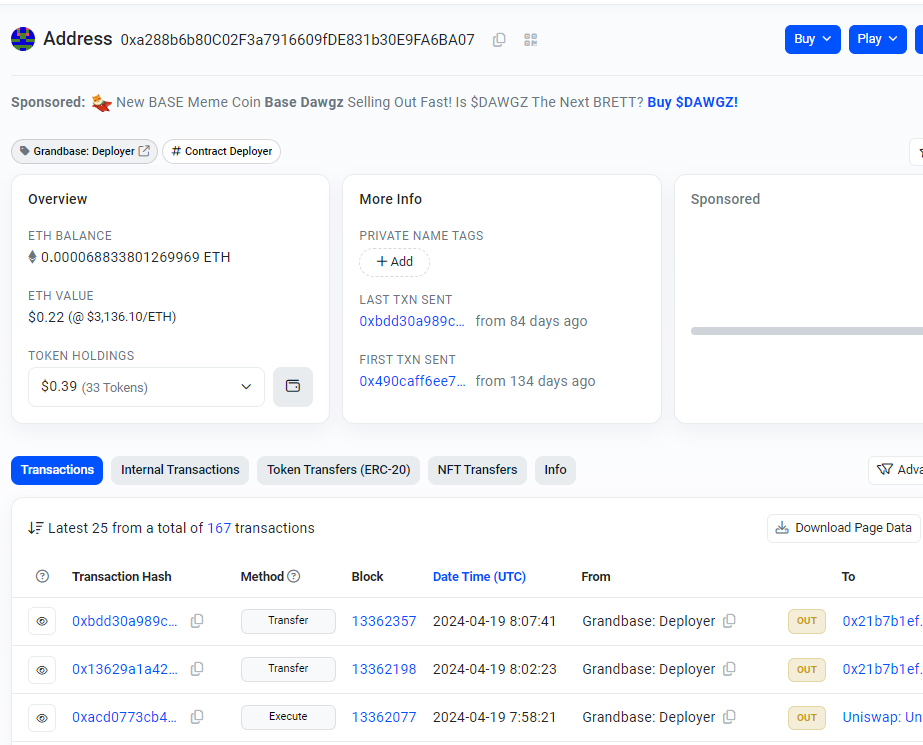Open the Info tab
923x745 pixels.
point(555,470)
